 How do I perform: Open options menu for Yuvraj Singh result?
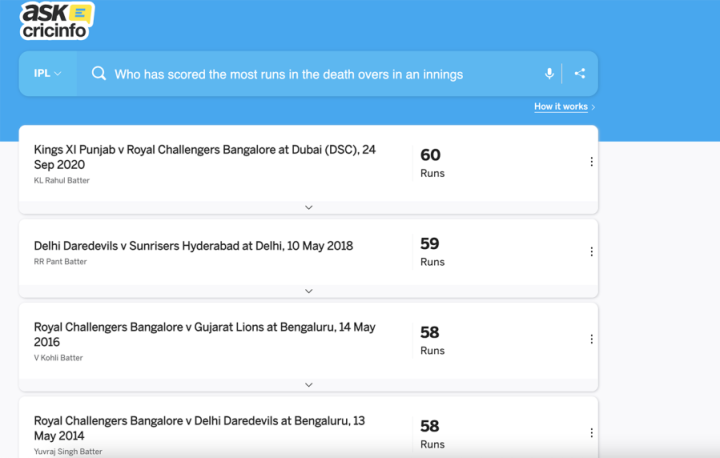click(591, 433)
